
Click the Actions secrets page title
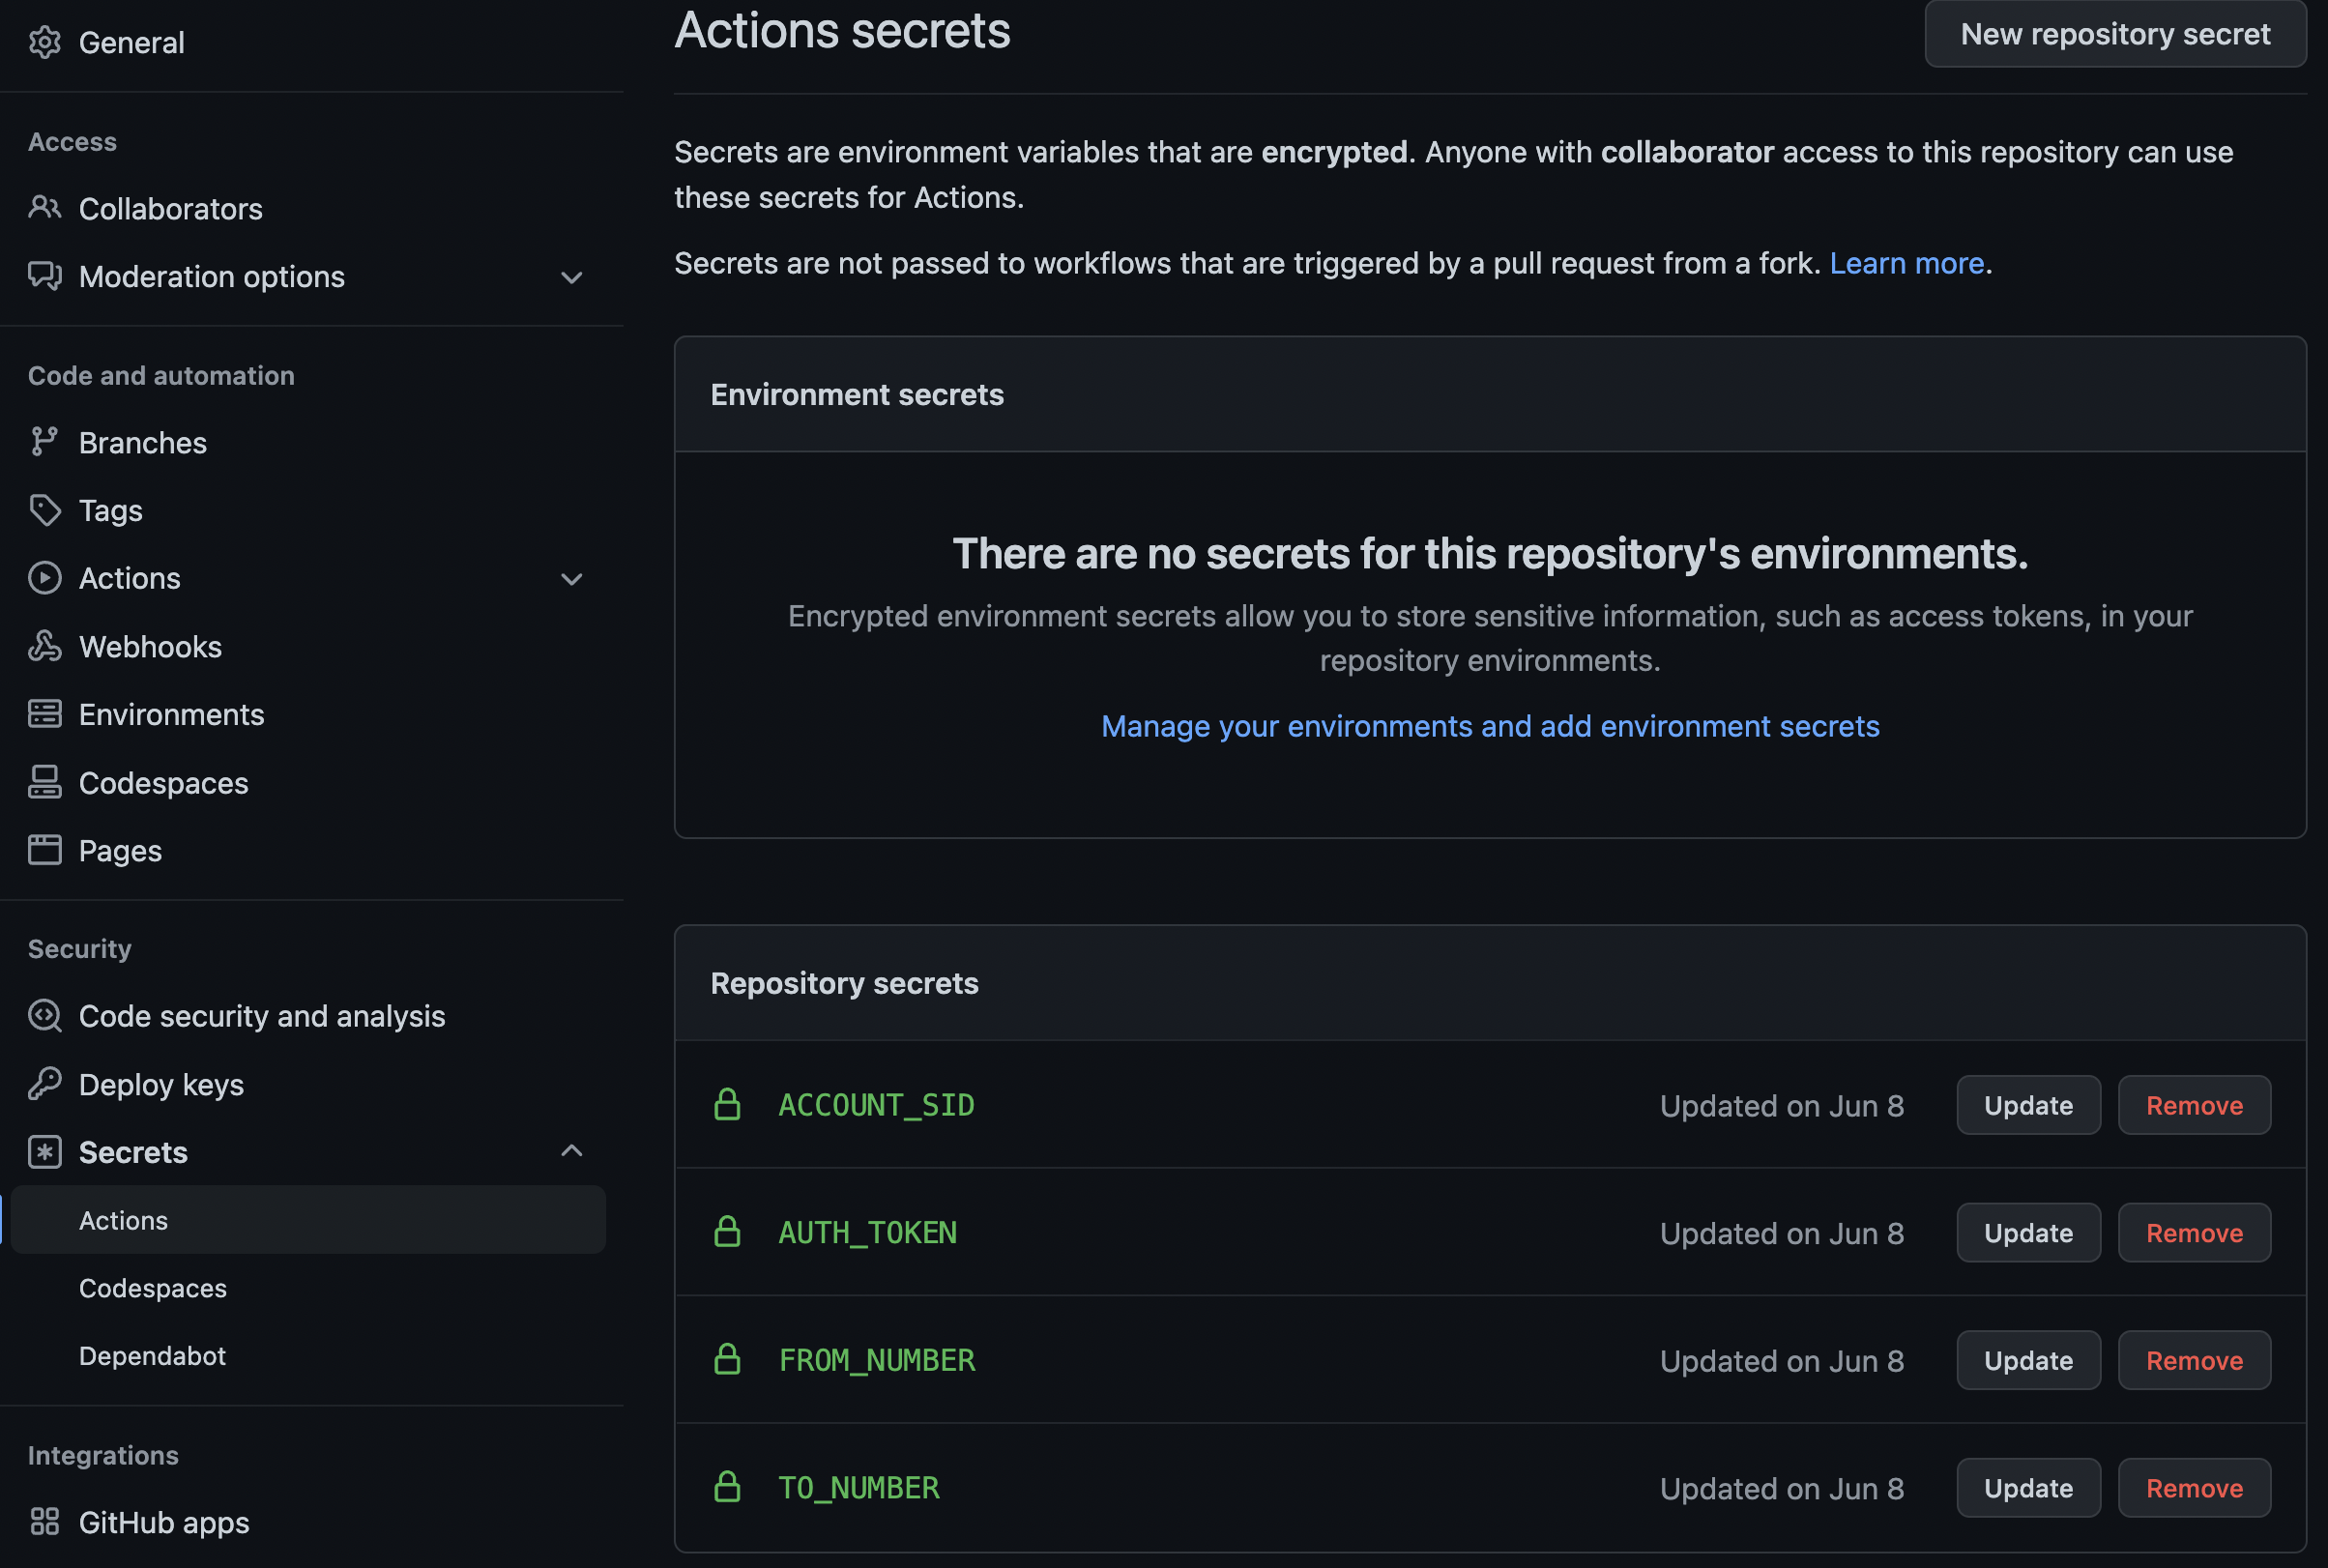842,30
